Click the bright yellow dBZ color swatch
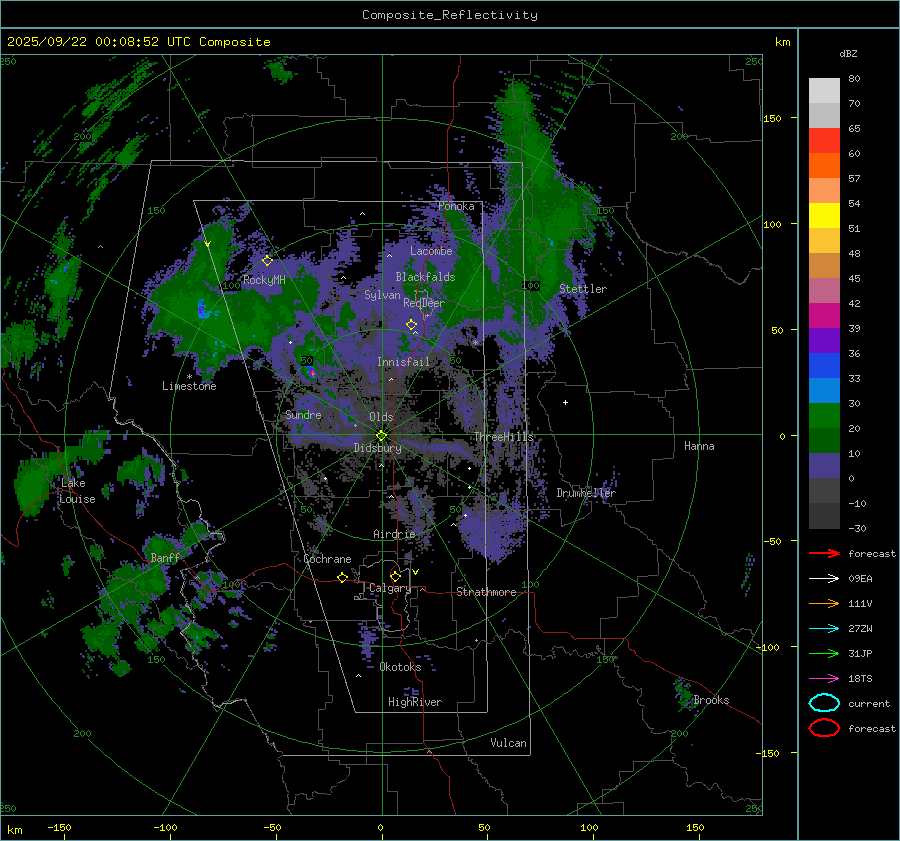This screenshot has height=841, width=900. (x=824, y=215)
